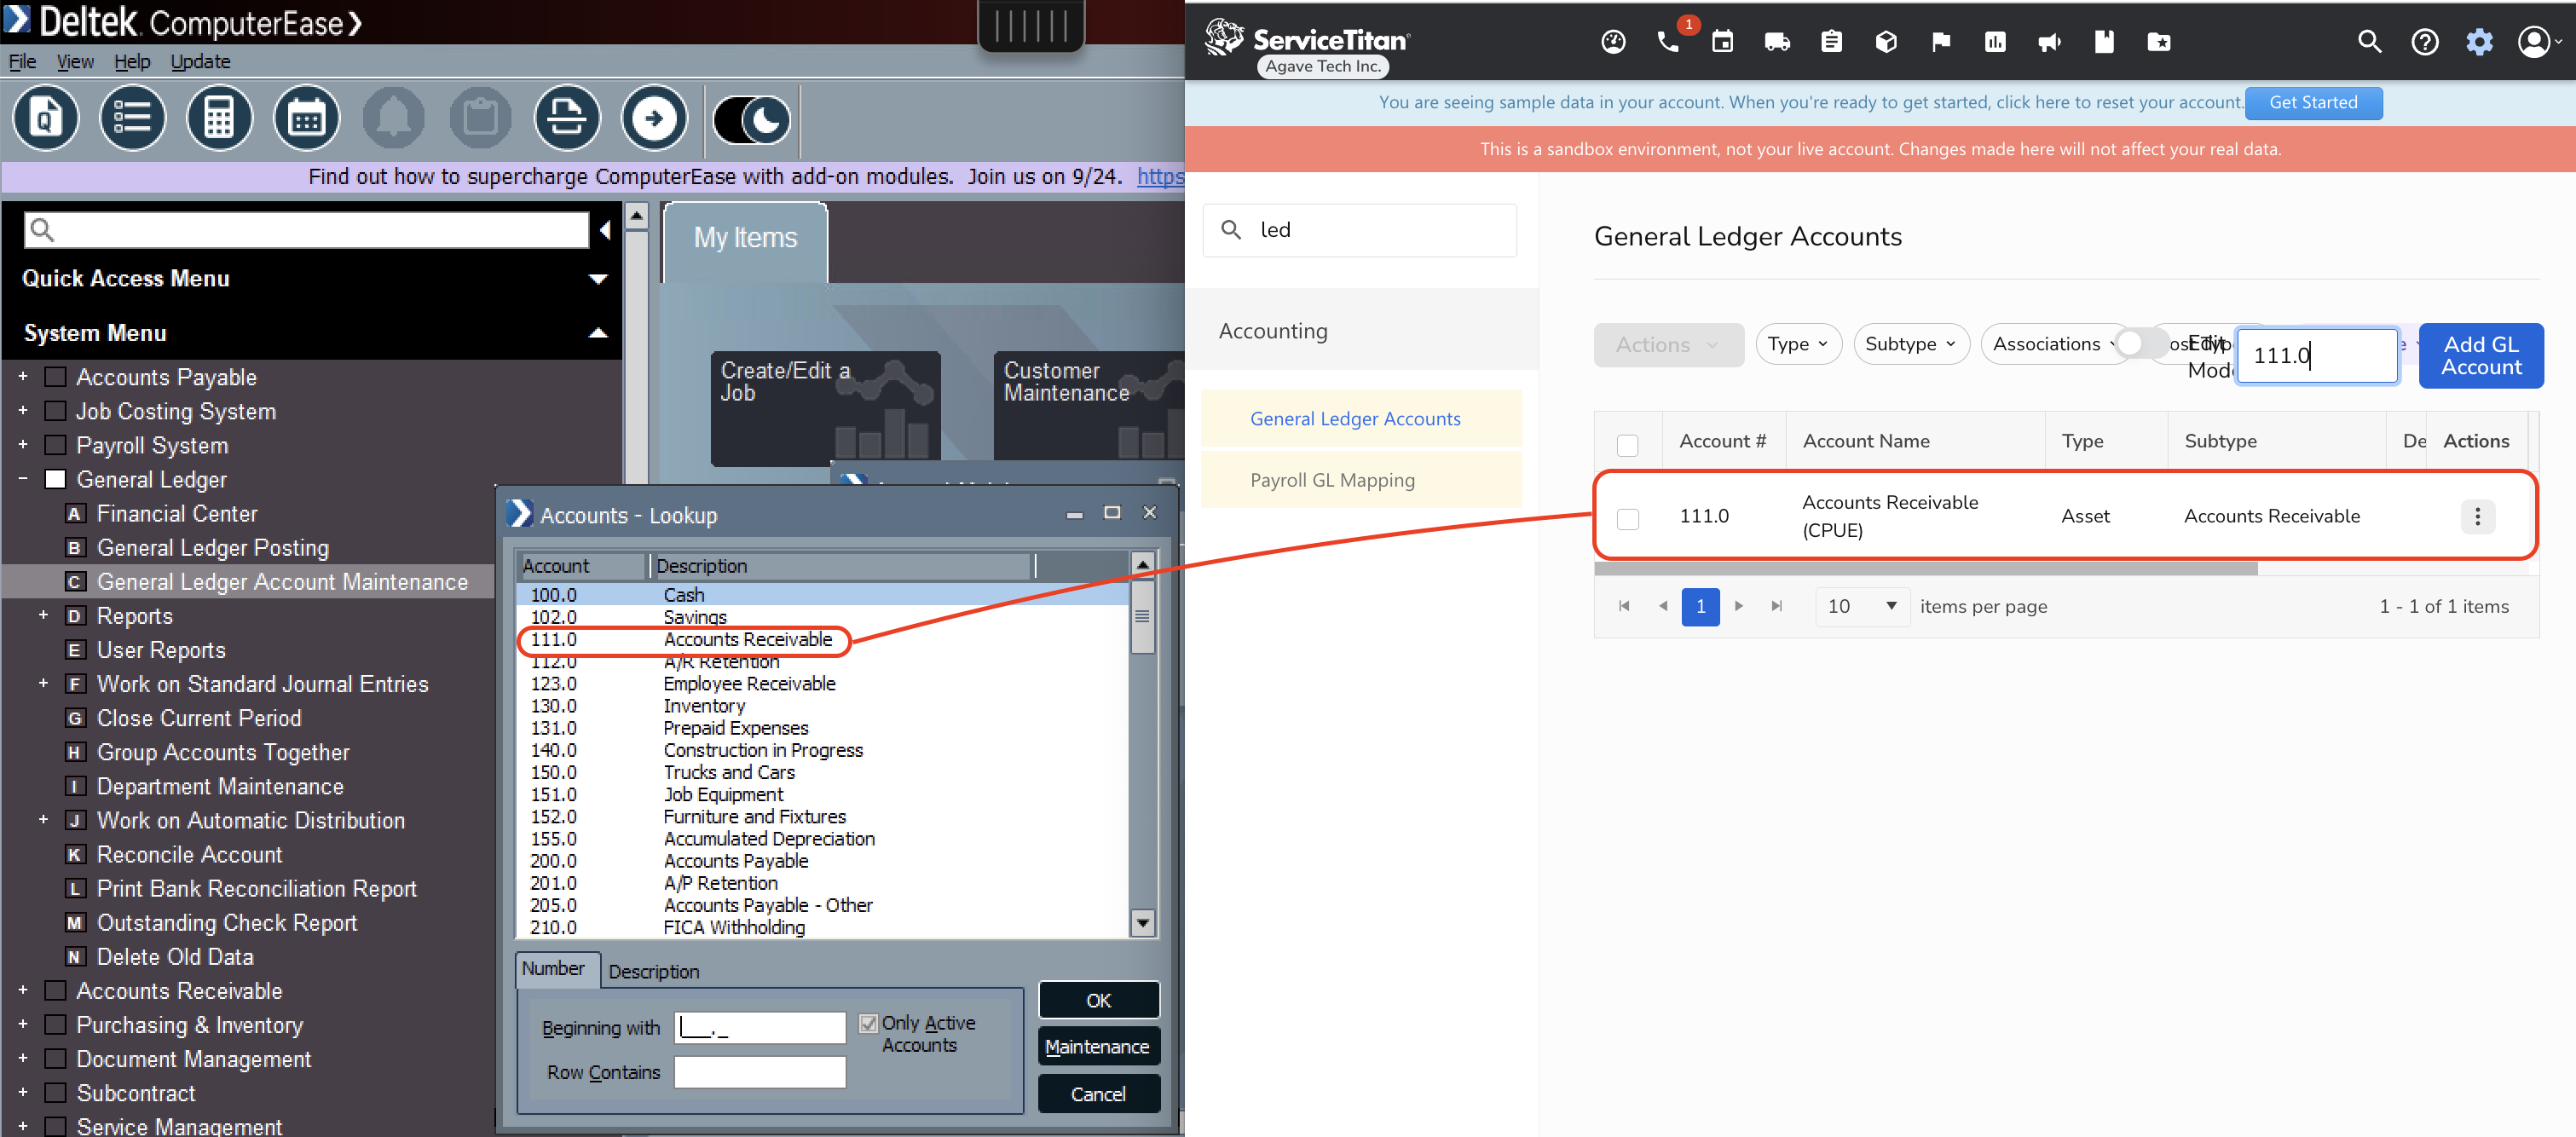Open the ServiceTitan user profile icon
Screen dimensions: 2576x1137
tap(2534, 42)
